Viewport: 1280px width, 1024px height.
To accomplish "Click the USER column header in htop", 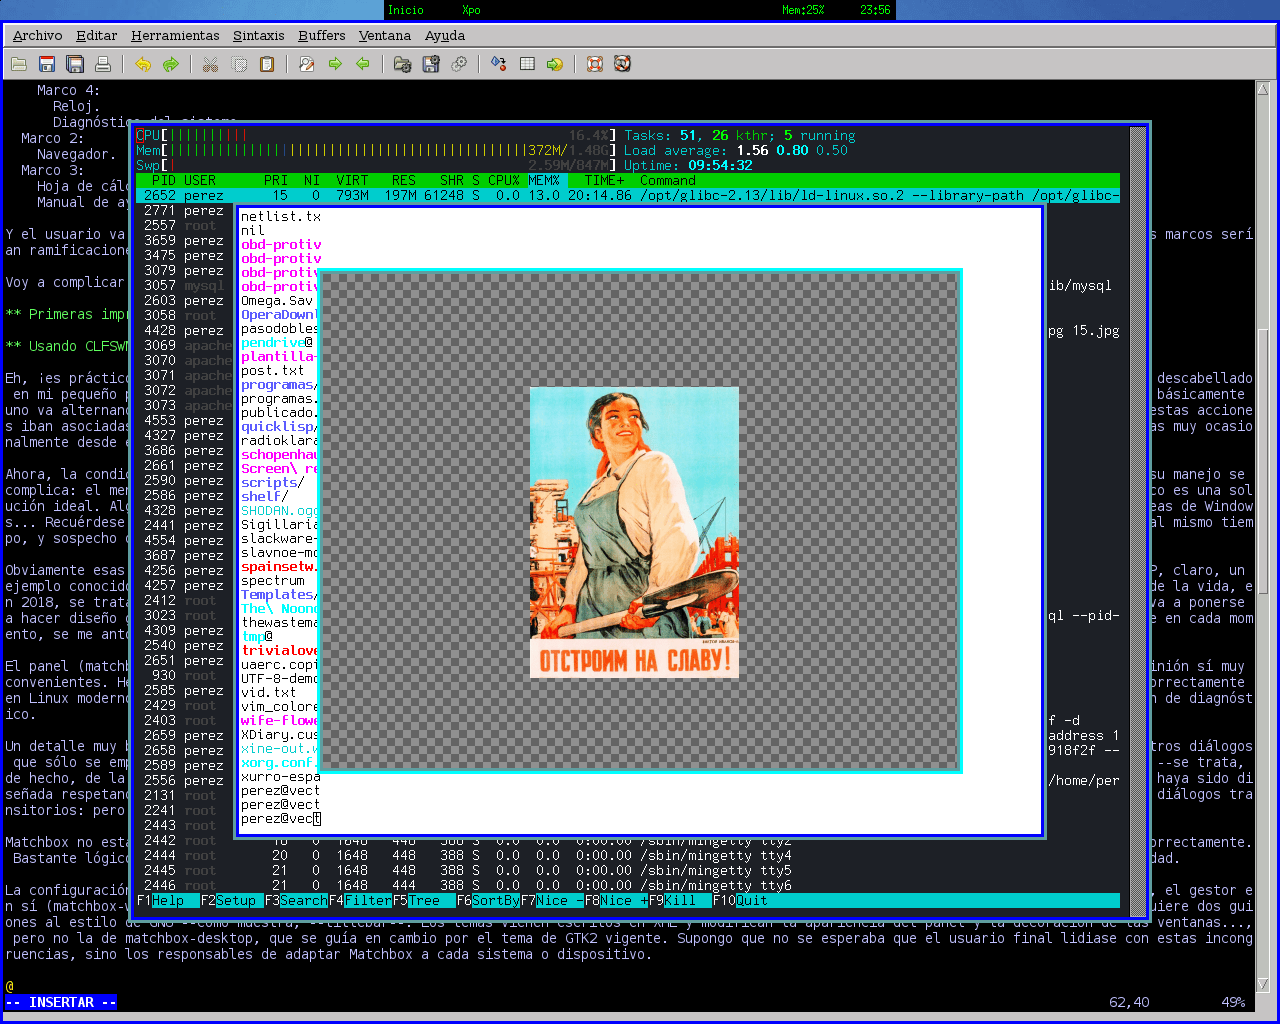I will [x=200, y=181].
